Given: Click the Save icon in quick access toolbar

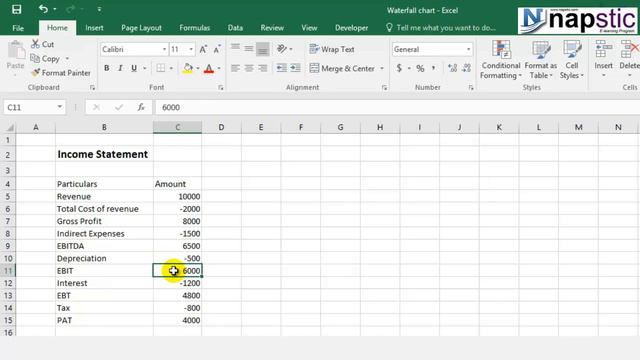Looking at the screenshot, I should [16, 9].
